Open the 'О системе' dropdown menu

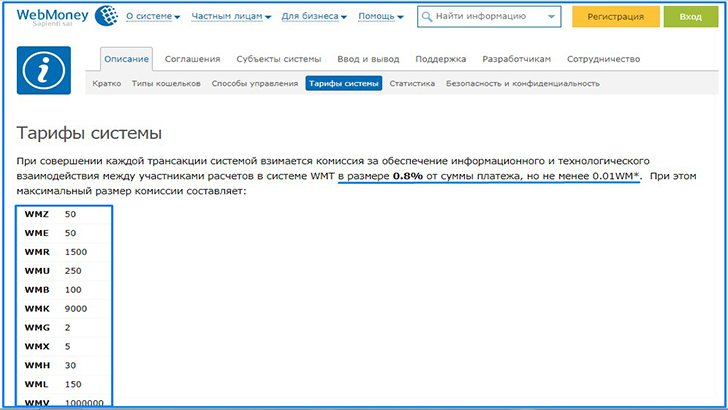tap(153, 16)
